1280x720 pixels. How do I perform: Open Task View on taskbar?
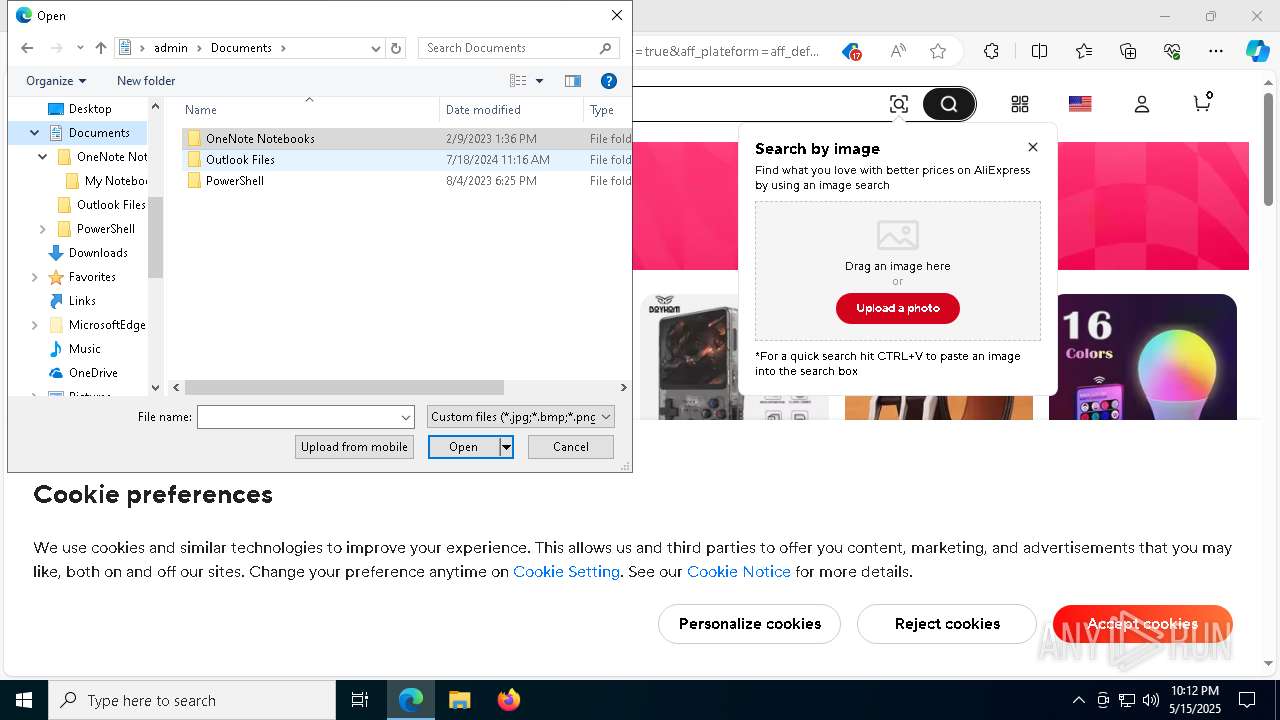(x=360, y=700)
